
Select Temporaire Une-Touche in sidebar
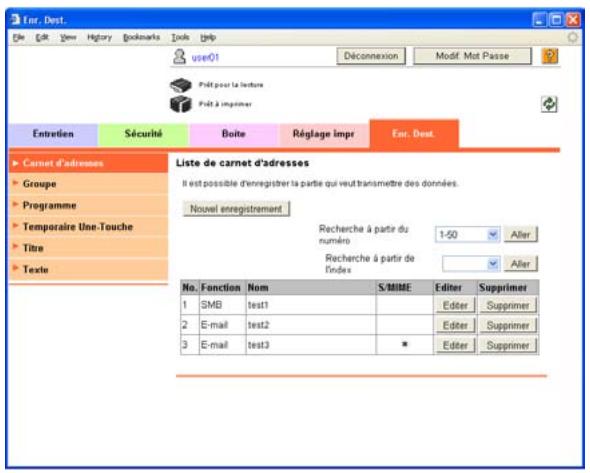[88, 227]
